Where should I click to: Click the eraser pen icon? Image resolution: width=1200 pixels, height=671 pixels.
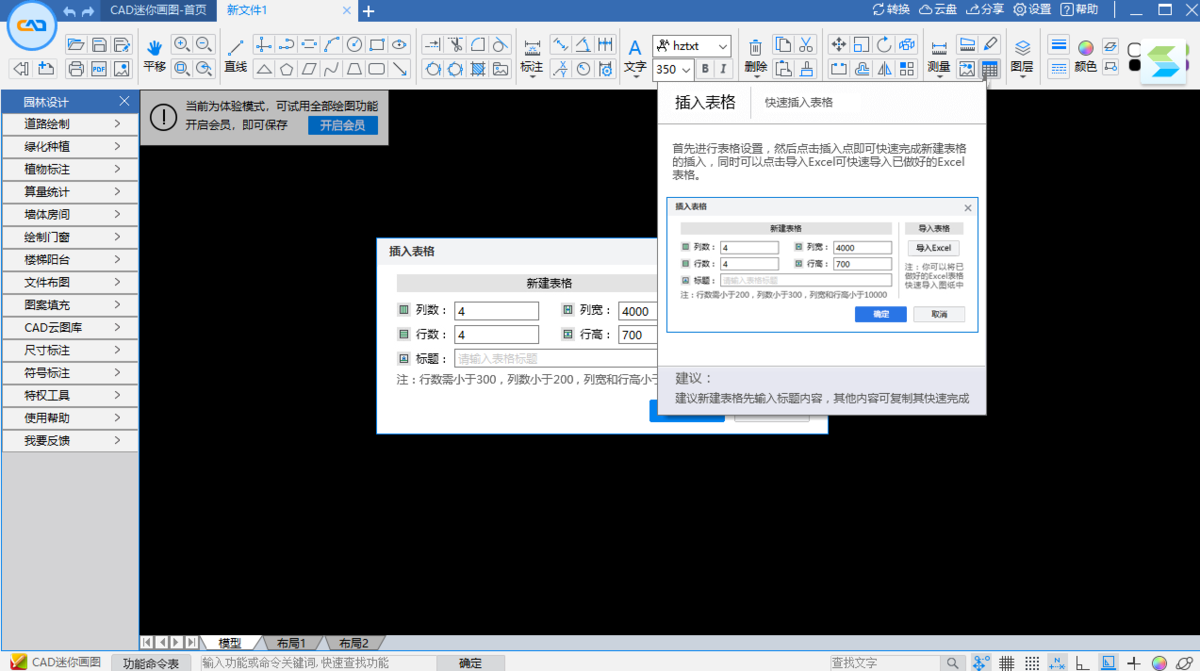(990, 44)
